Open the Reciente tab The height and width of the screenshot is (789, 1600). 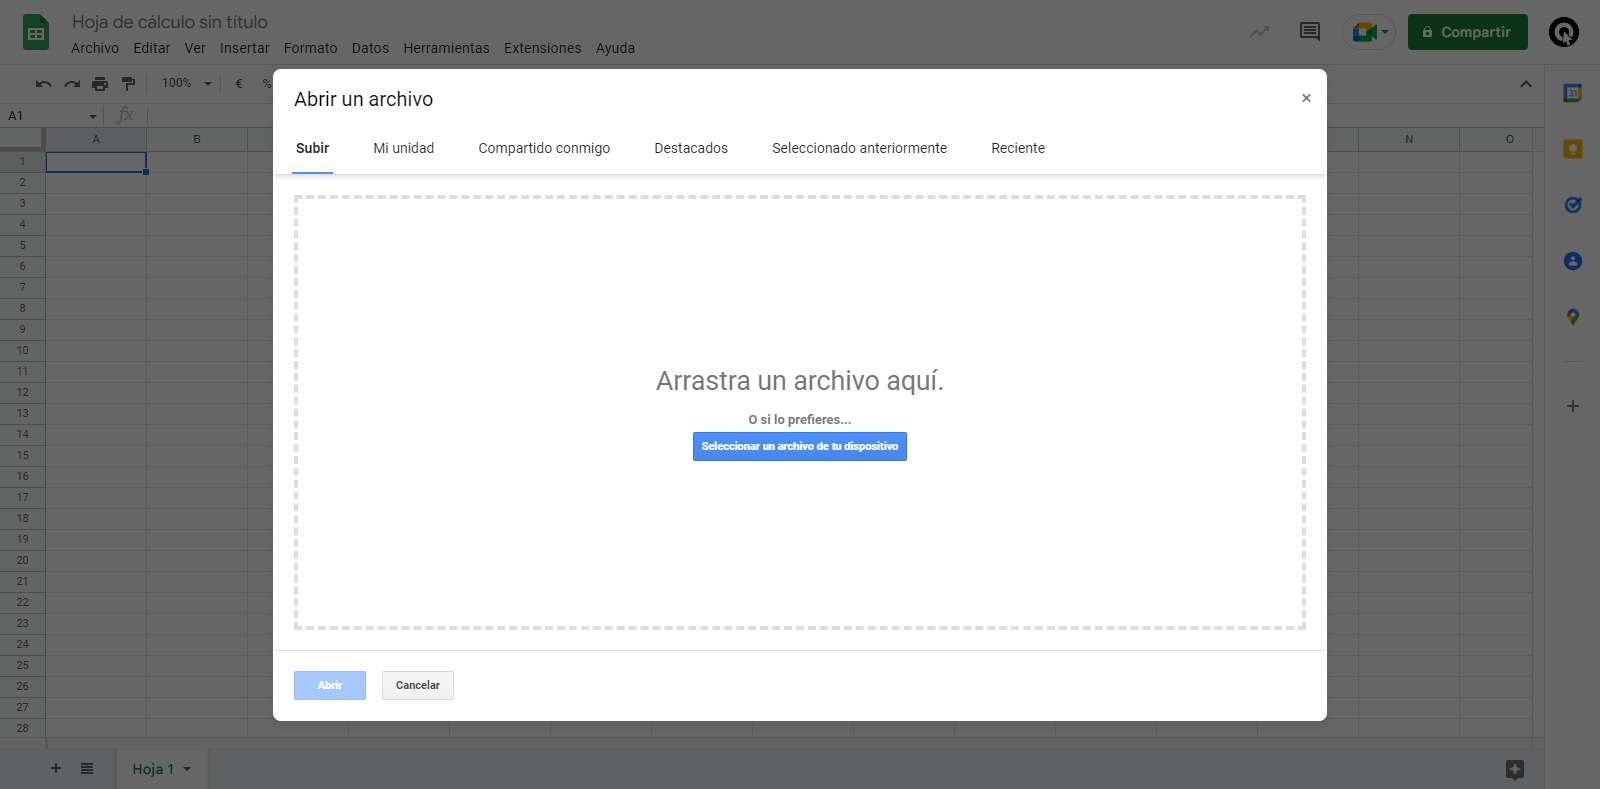[1017, 148]
